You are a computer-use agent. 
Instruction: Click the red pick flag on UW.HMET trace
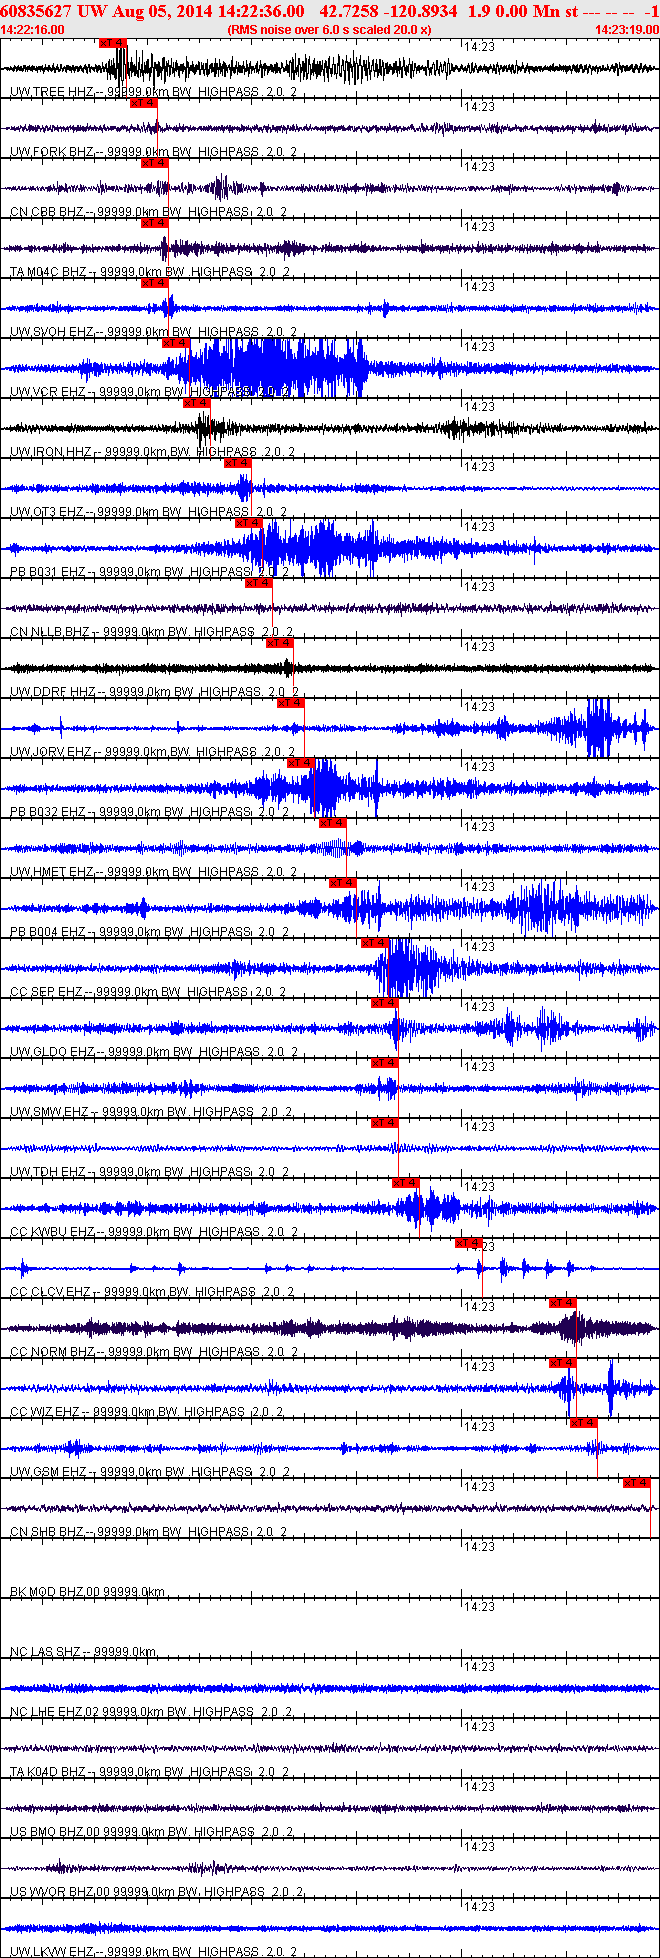(x=333, y=823)
